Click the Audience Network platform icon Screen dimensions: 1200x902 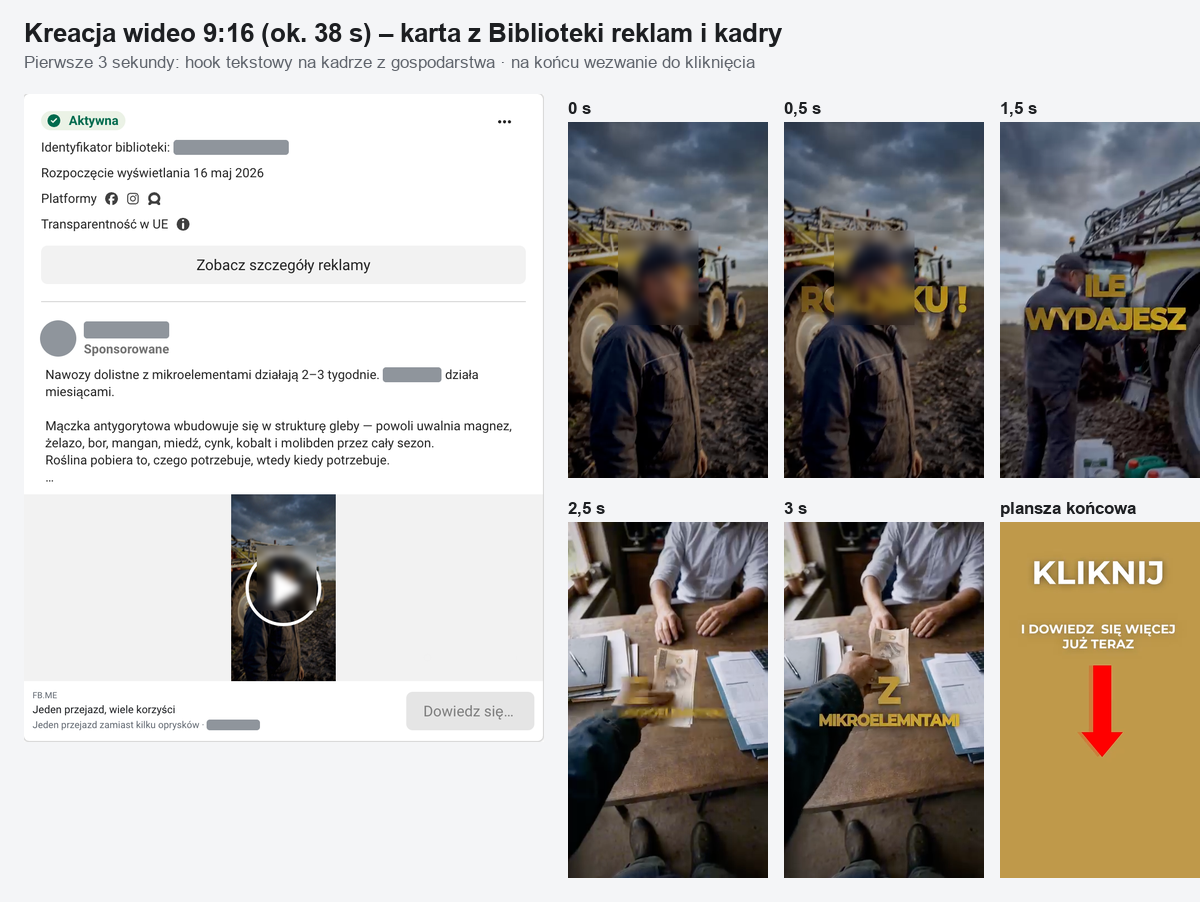(155, 199)
